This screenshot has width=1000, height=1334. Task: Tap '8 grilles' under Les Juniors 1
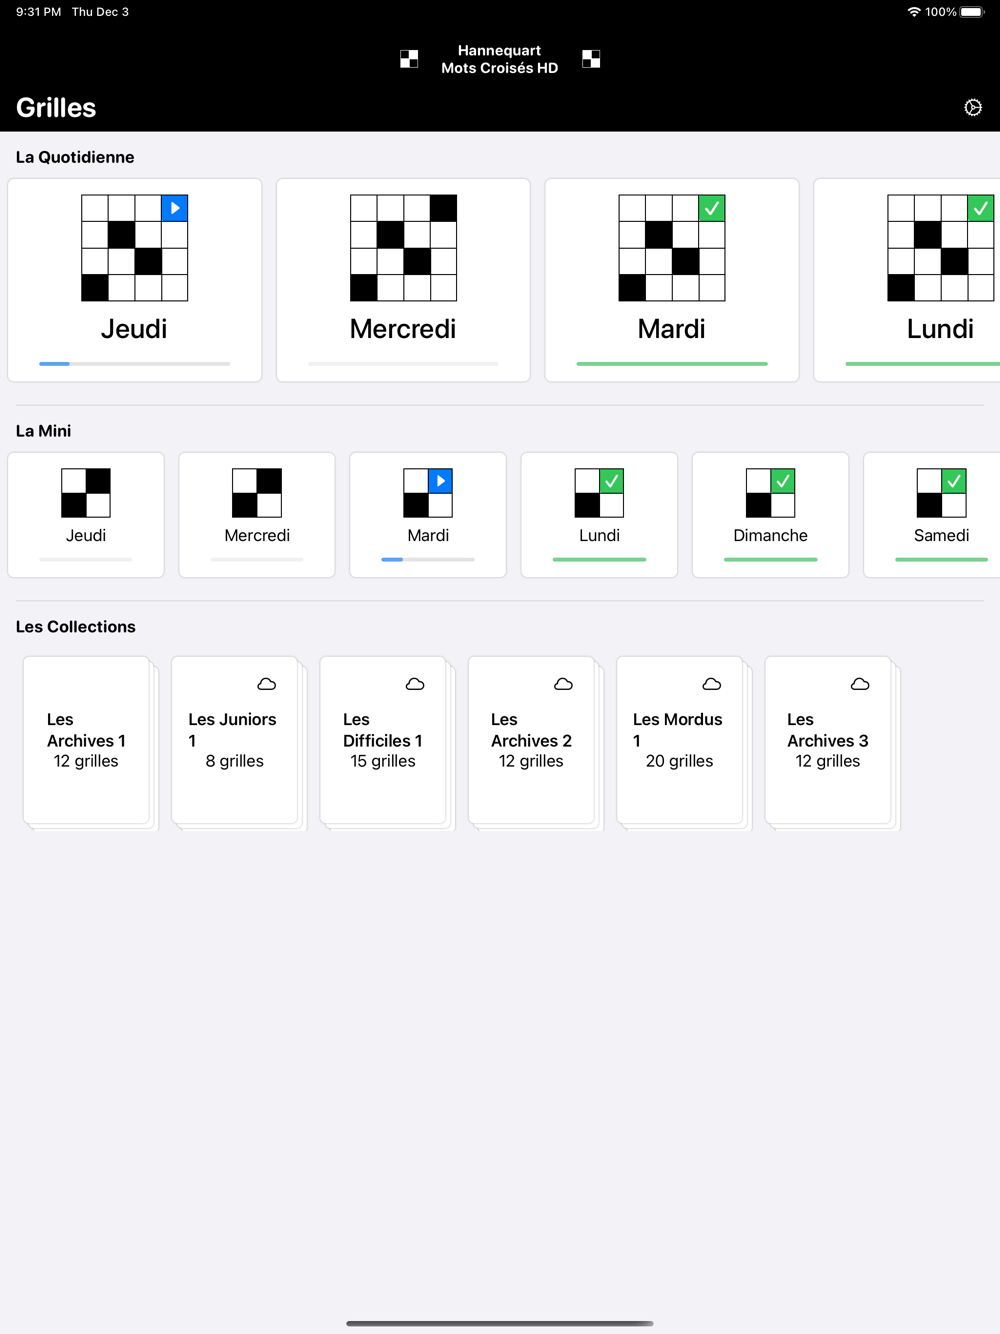click(235, 761)
